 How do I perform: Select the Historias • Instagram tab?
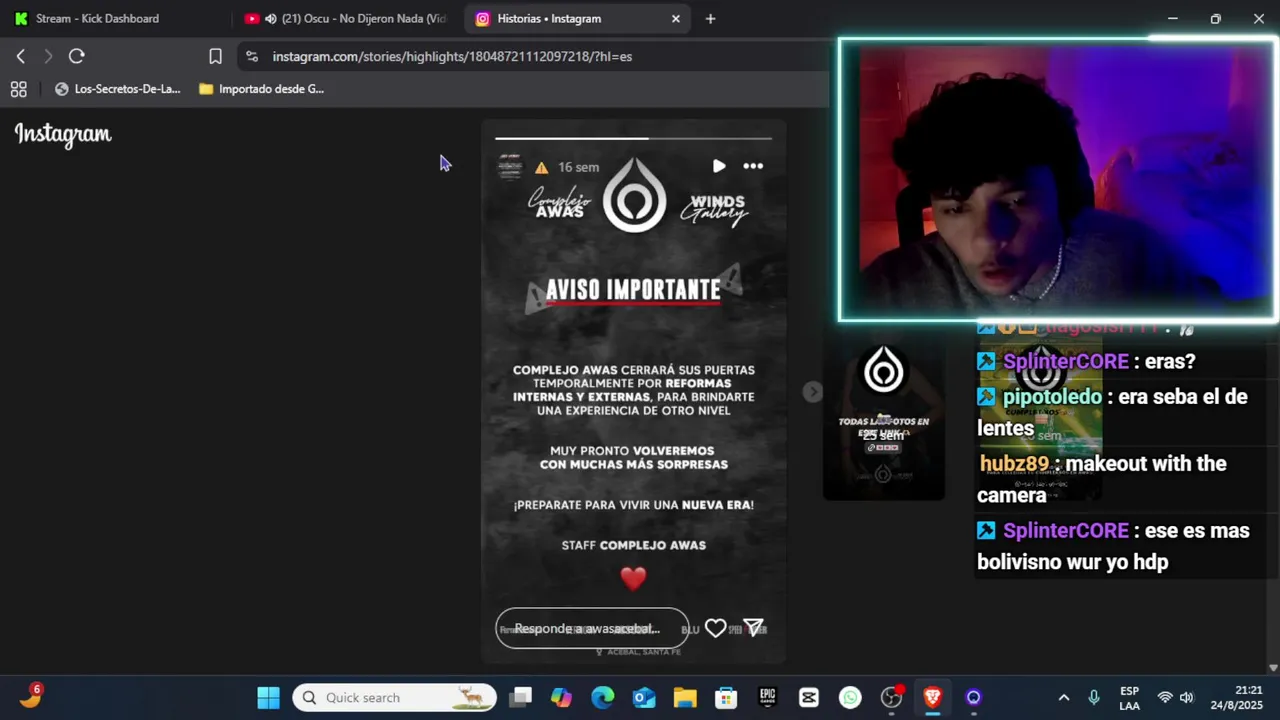coord(575,18)
